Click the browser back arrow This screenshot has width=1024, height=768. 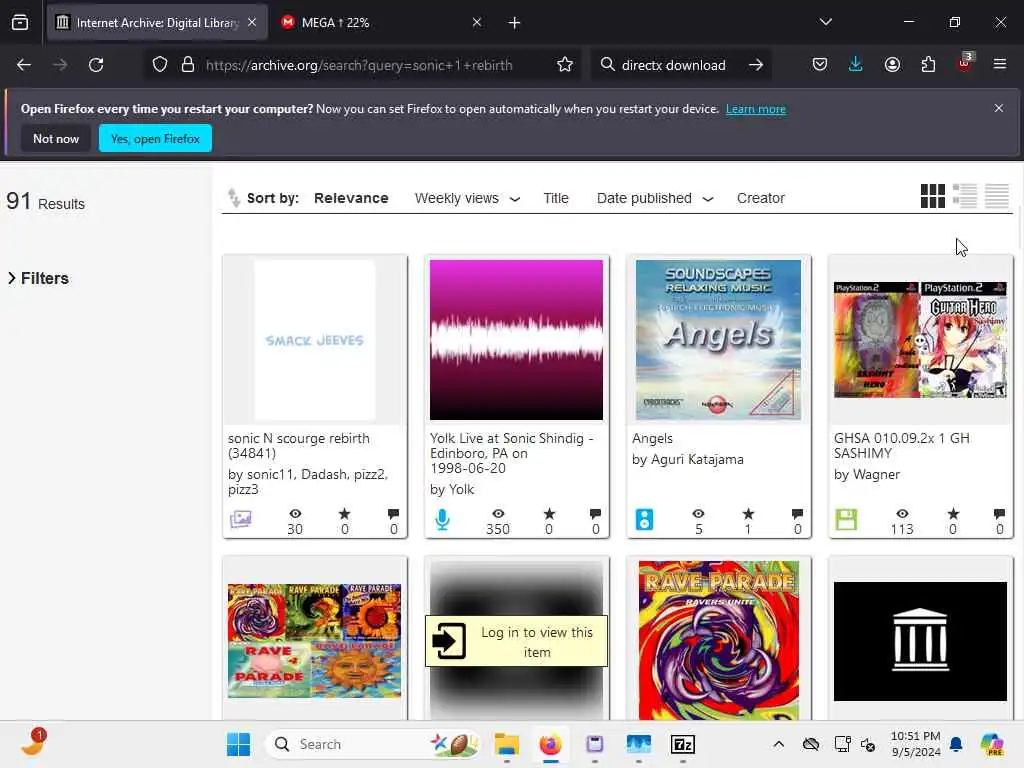[x=24, y=65]
